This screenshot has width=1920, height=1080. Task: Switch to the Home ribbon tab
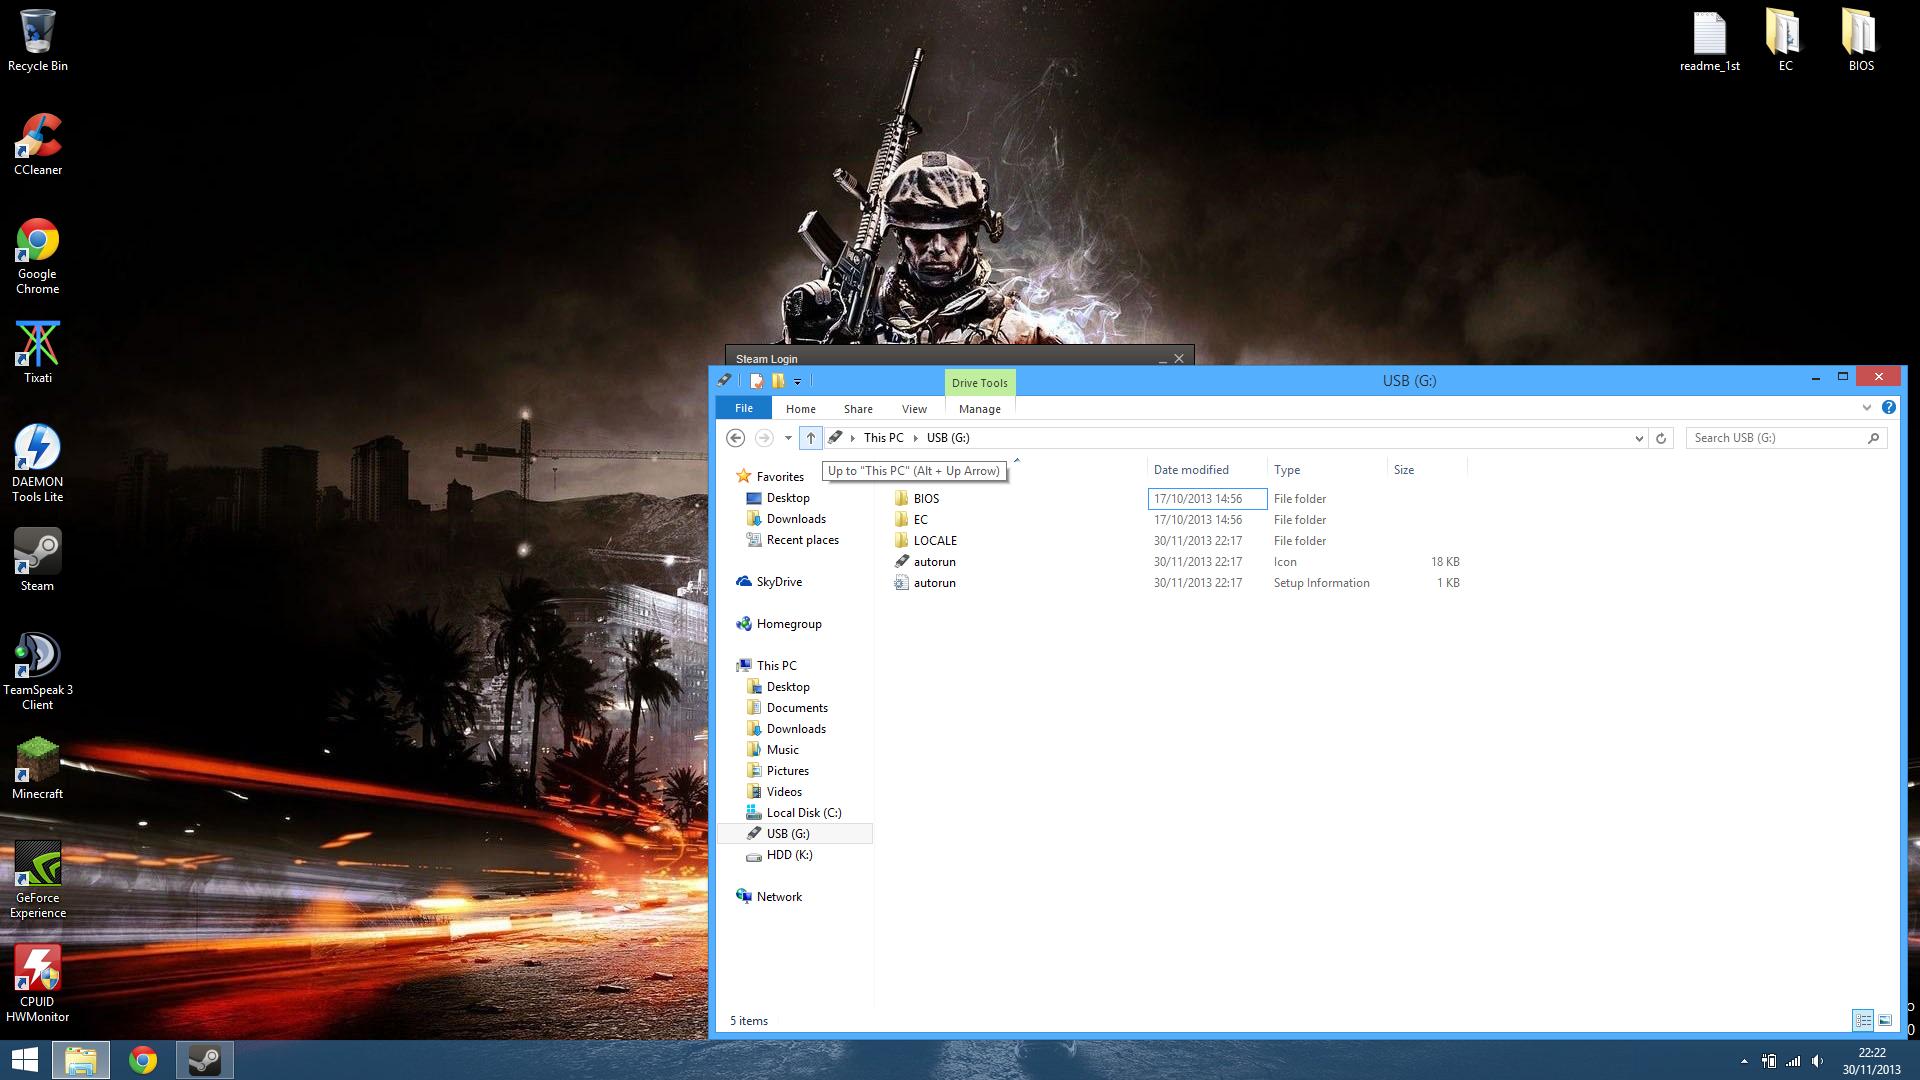pos(800,408)
